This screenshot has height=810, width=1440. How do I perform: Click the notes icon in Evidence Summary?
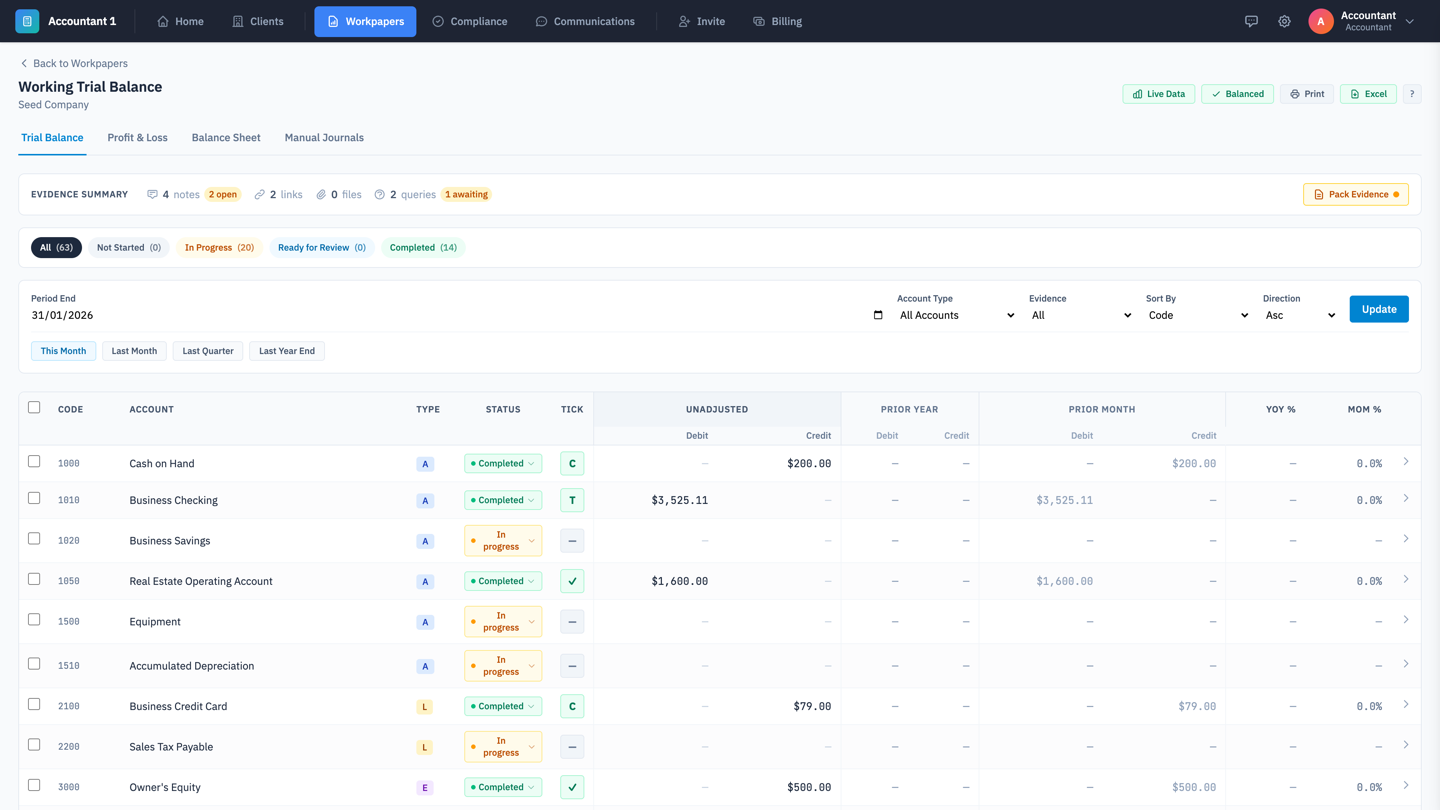[x=152, y=194]
